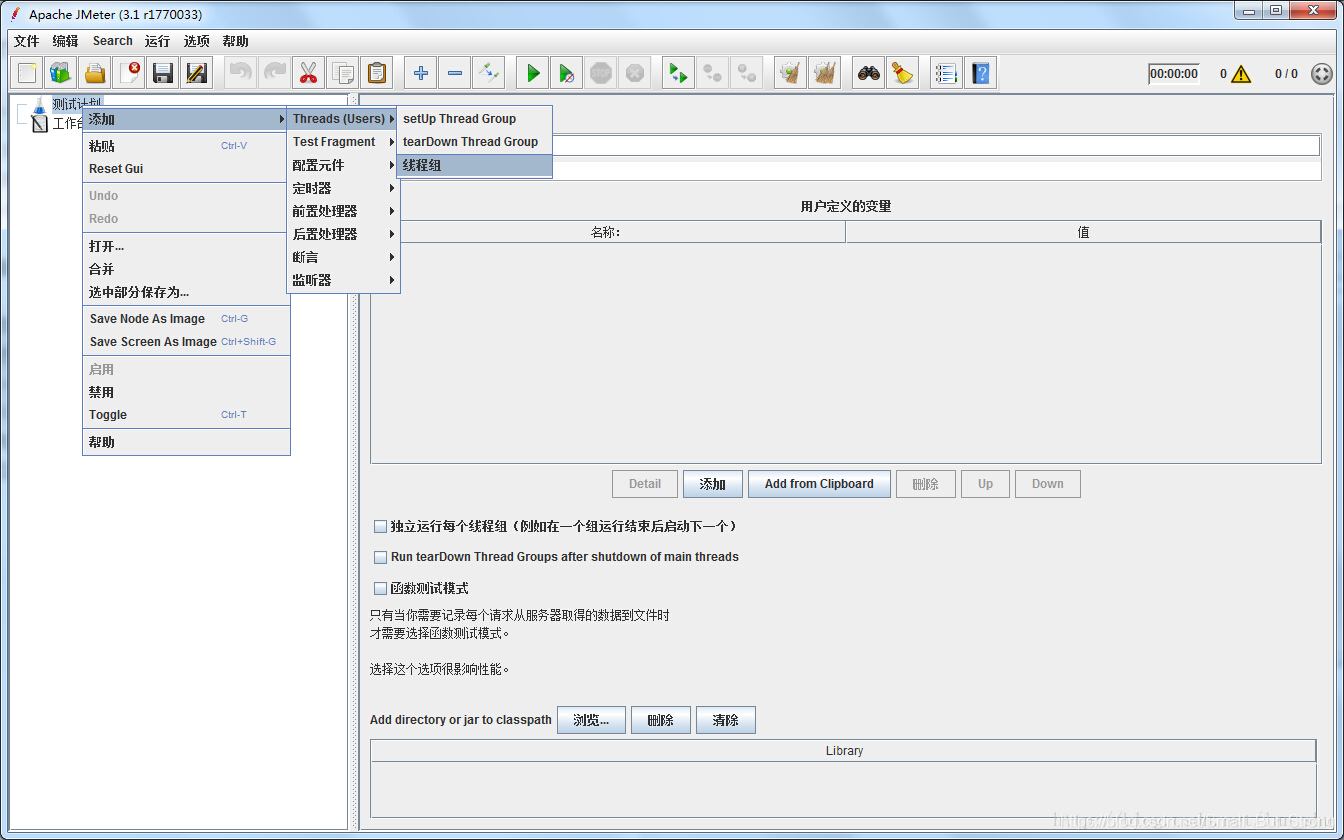Screen dimensions: 1344x840
Task: Click the New test plan icon
Action: click(x=27, y=73)
